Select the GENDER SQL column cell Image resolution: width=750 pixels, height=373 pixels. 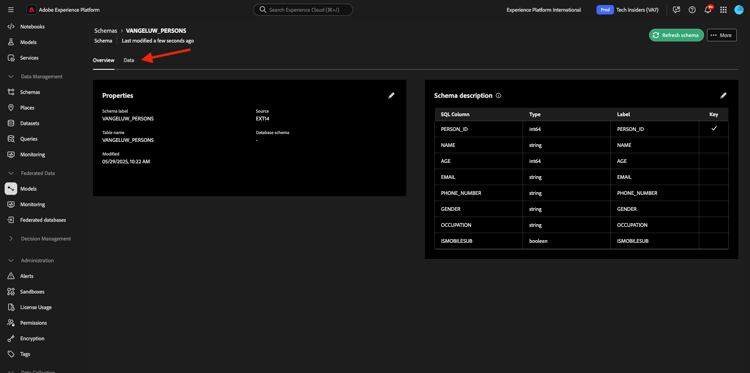click(478, 209)
